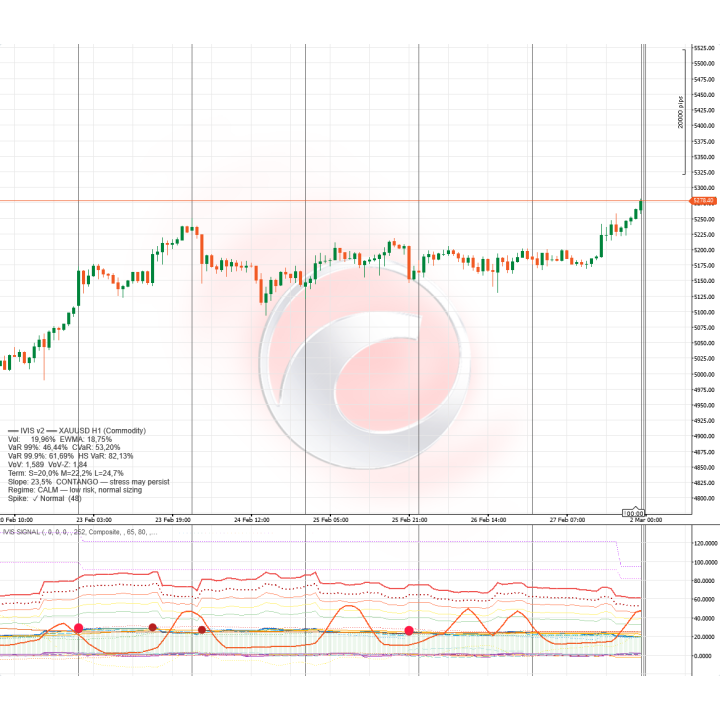720x720 pixels.
Task: Click the bright red signal dot near 23 Feb 03:00
Action: pos(79,628)
